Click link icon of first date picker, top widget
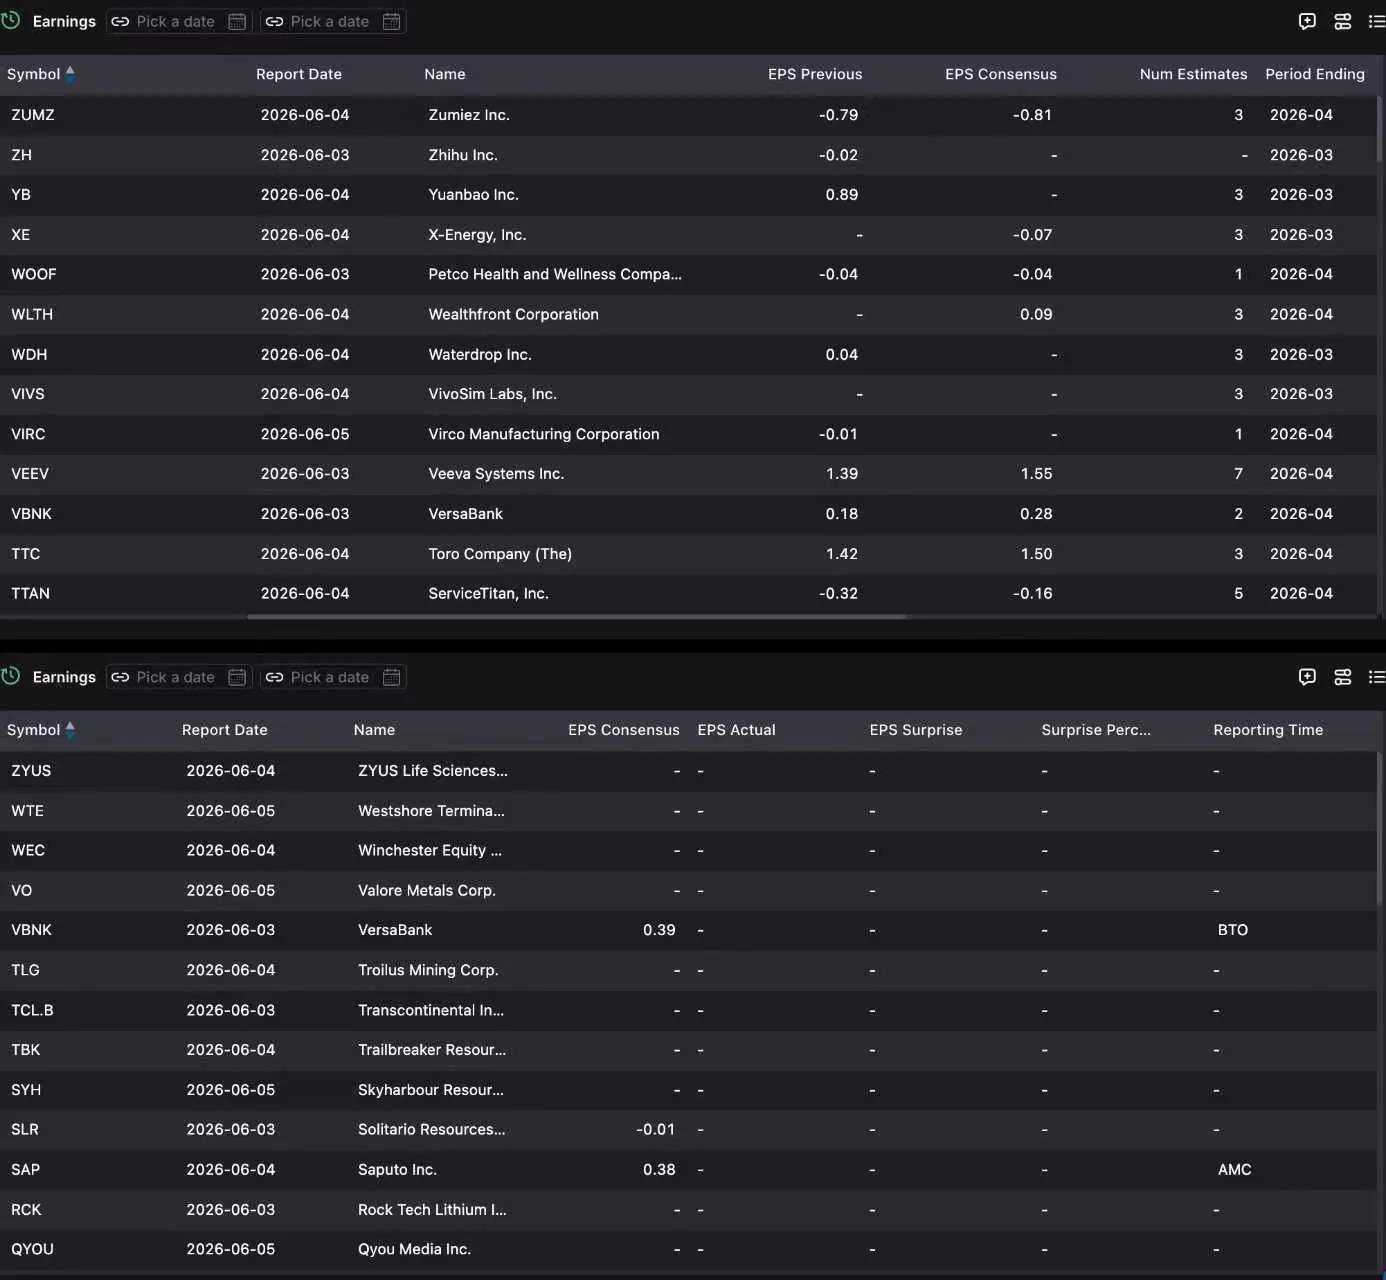The height and width of the screenshot is (1280, 1386). click(120, 21)
